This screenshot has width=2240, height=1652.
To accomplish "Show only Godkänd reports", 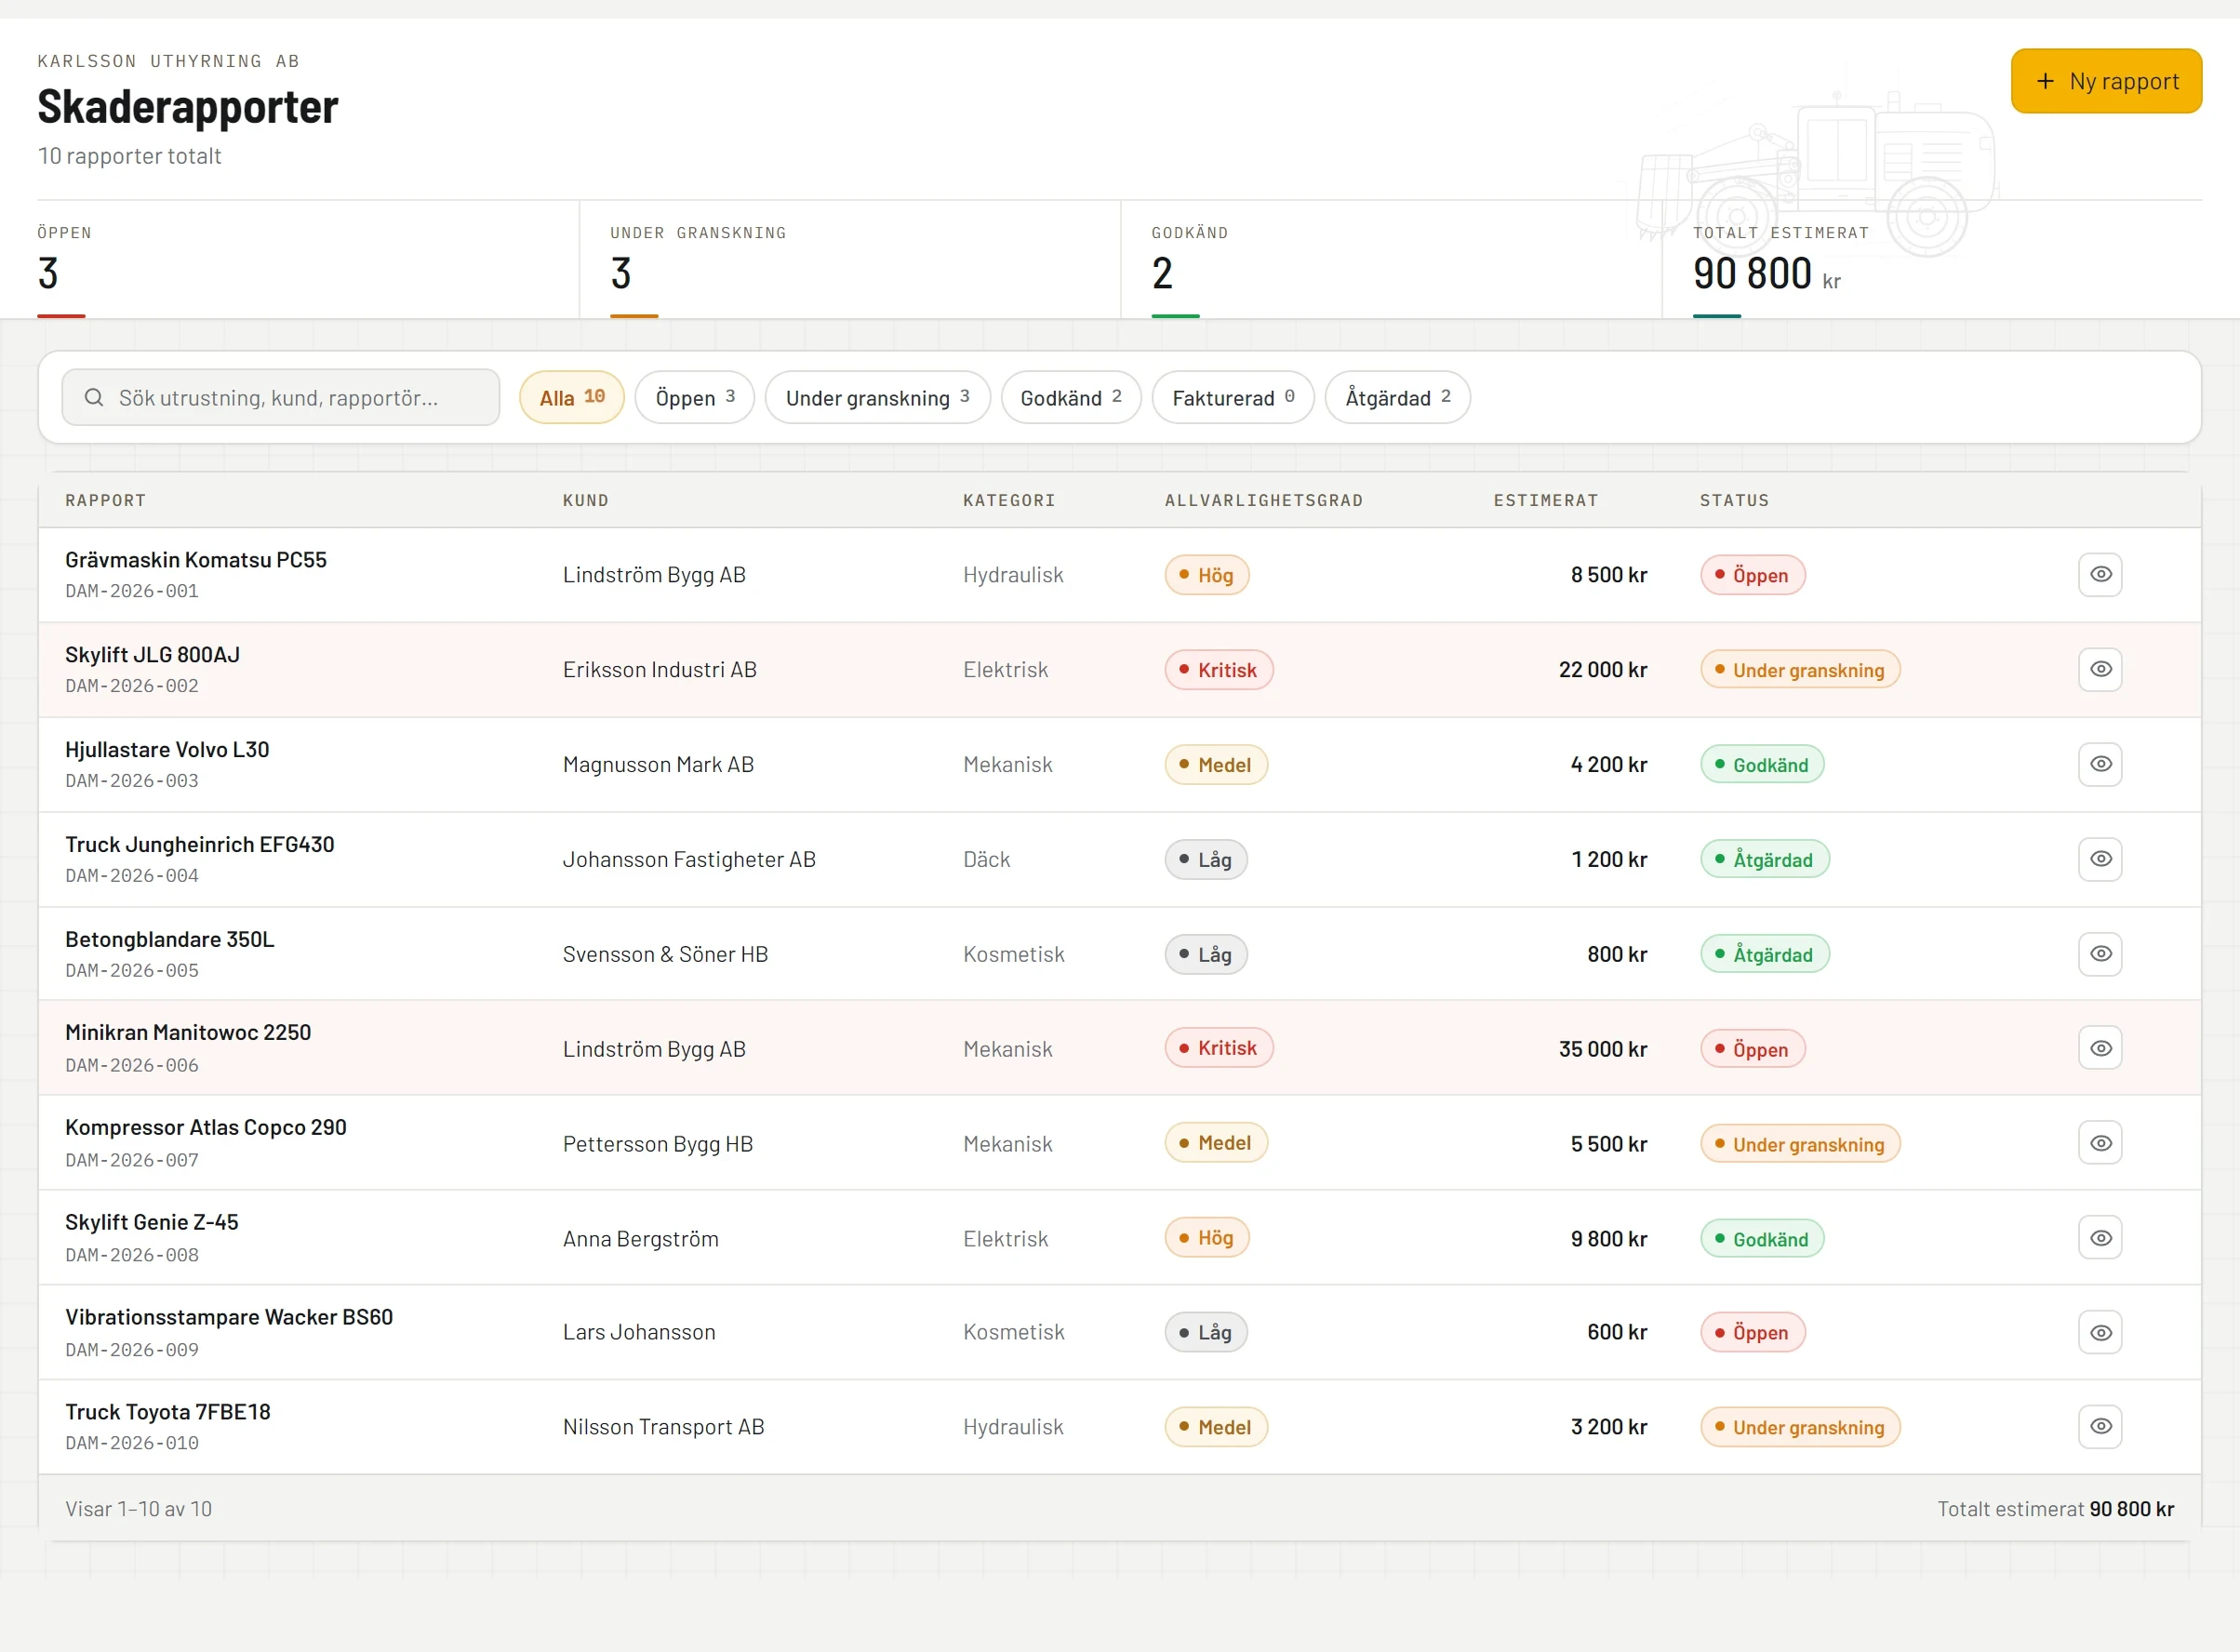I will [x=1070, y=398].
